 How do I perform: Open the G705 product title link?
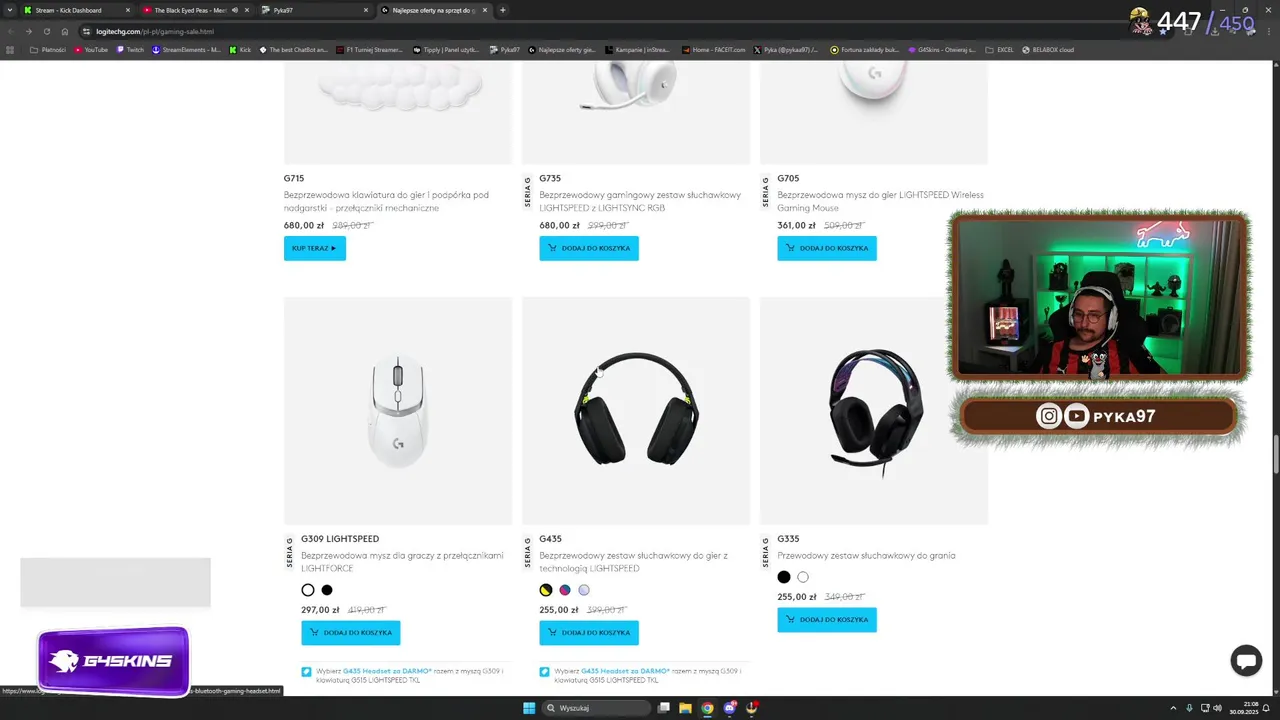[x=788, y=179]
